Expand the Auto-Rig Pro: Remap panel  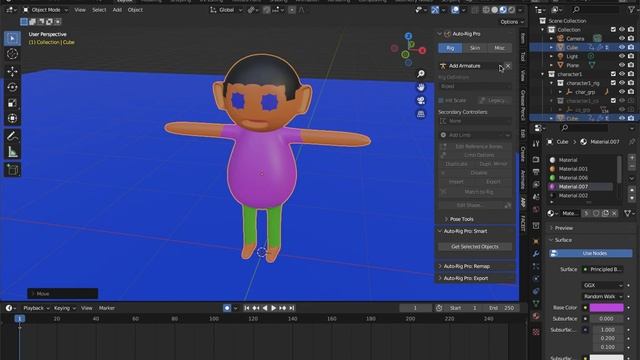[467, 266]
